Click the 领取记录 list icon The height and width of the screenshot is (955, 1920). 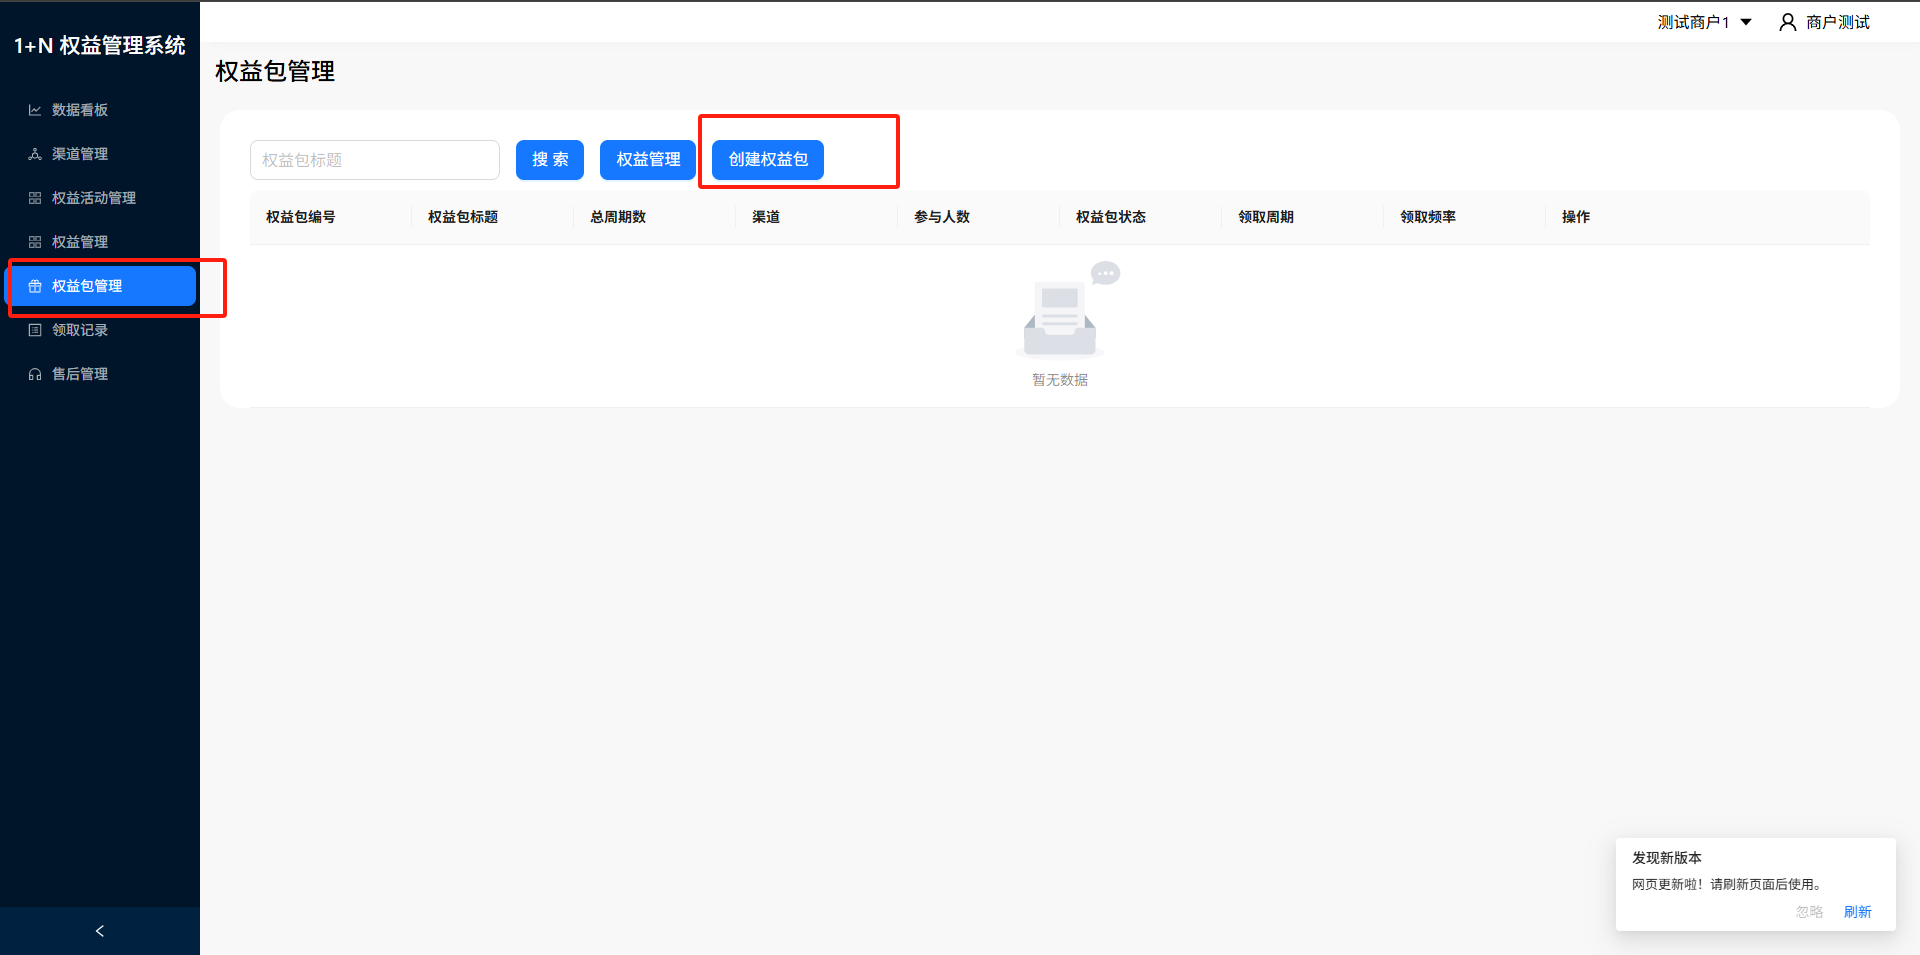click(35, 330)
